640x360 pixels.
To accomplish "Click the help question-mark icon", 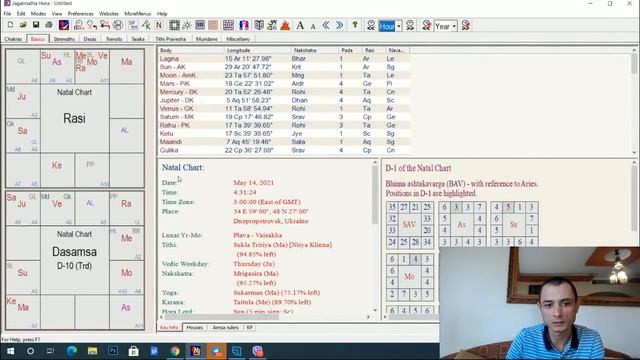I will pos(355,25).
